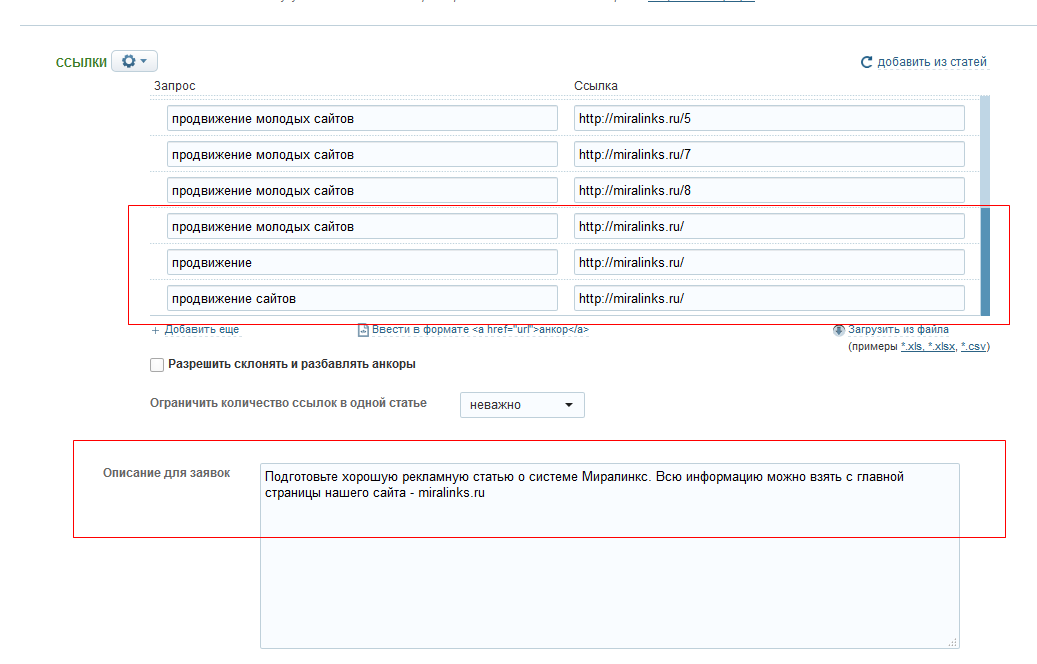The image size is (1037, 664).
Task: Click Загрузить из файла link
Action: pyautogui.click(x=898, y=329)
